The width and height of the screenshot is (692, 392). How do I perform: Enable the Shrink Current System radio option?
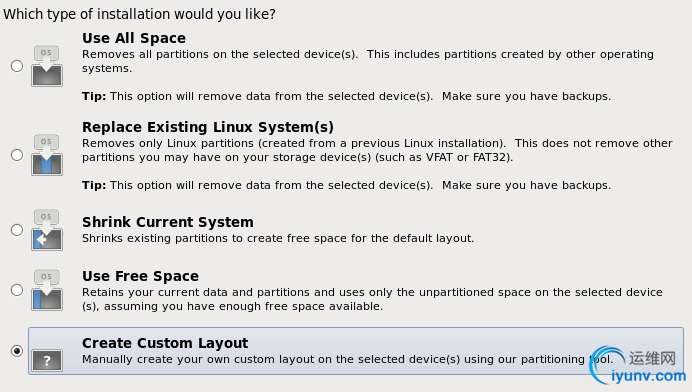point(17,230)
